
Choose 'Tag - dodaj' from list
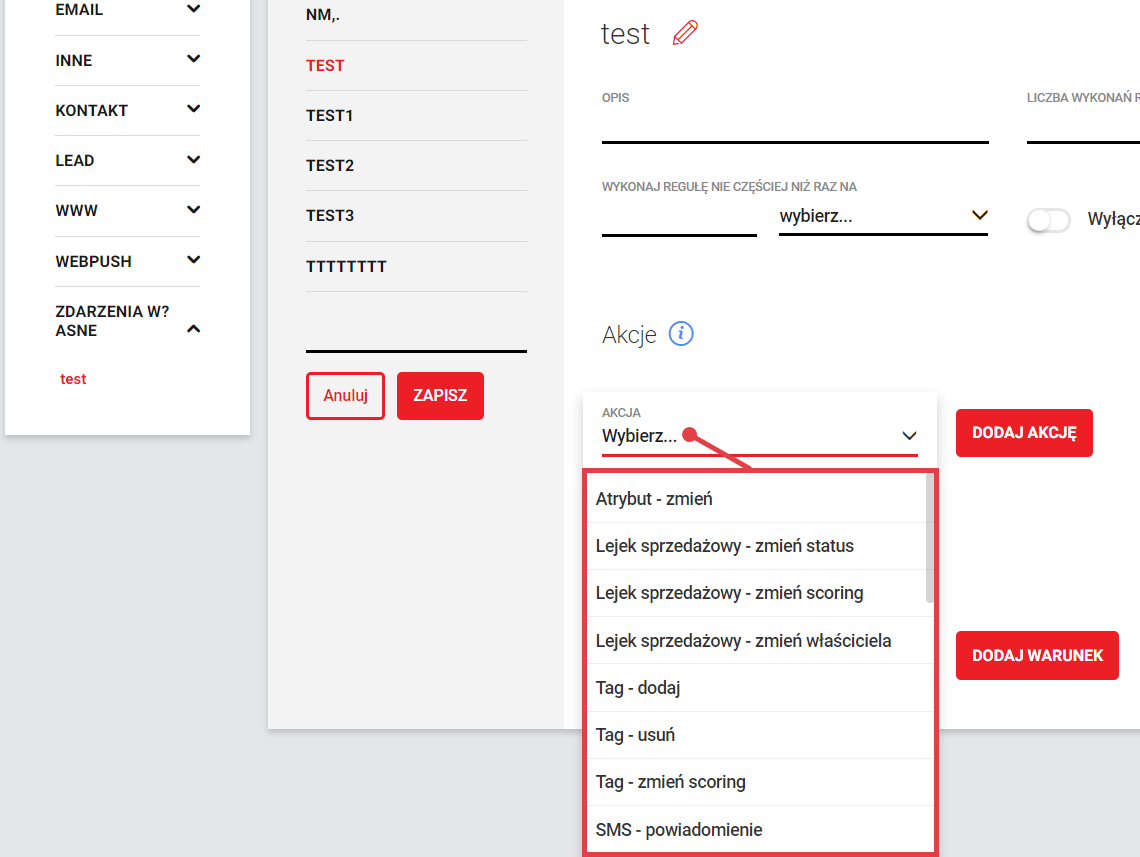[x=638, y=688]
